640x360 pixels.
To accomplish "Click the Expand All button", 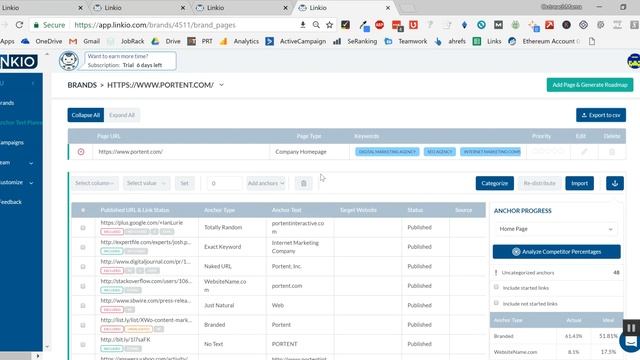I will pos(122,115).
